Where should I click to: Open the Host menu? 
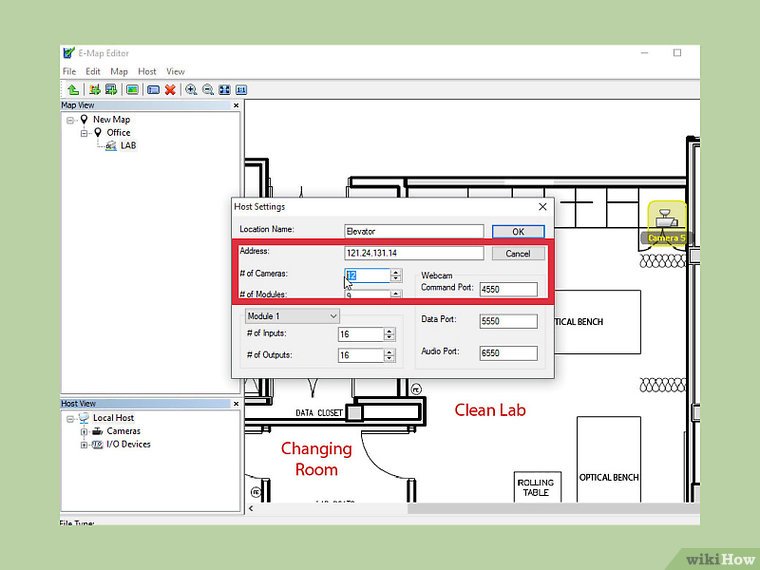click(147, 72)
